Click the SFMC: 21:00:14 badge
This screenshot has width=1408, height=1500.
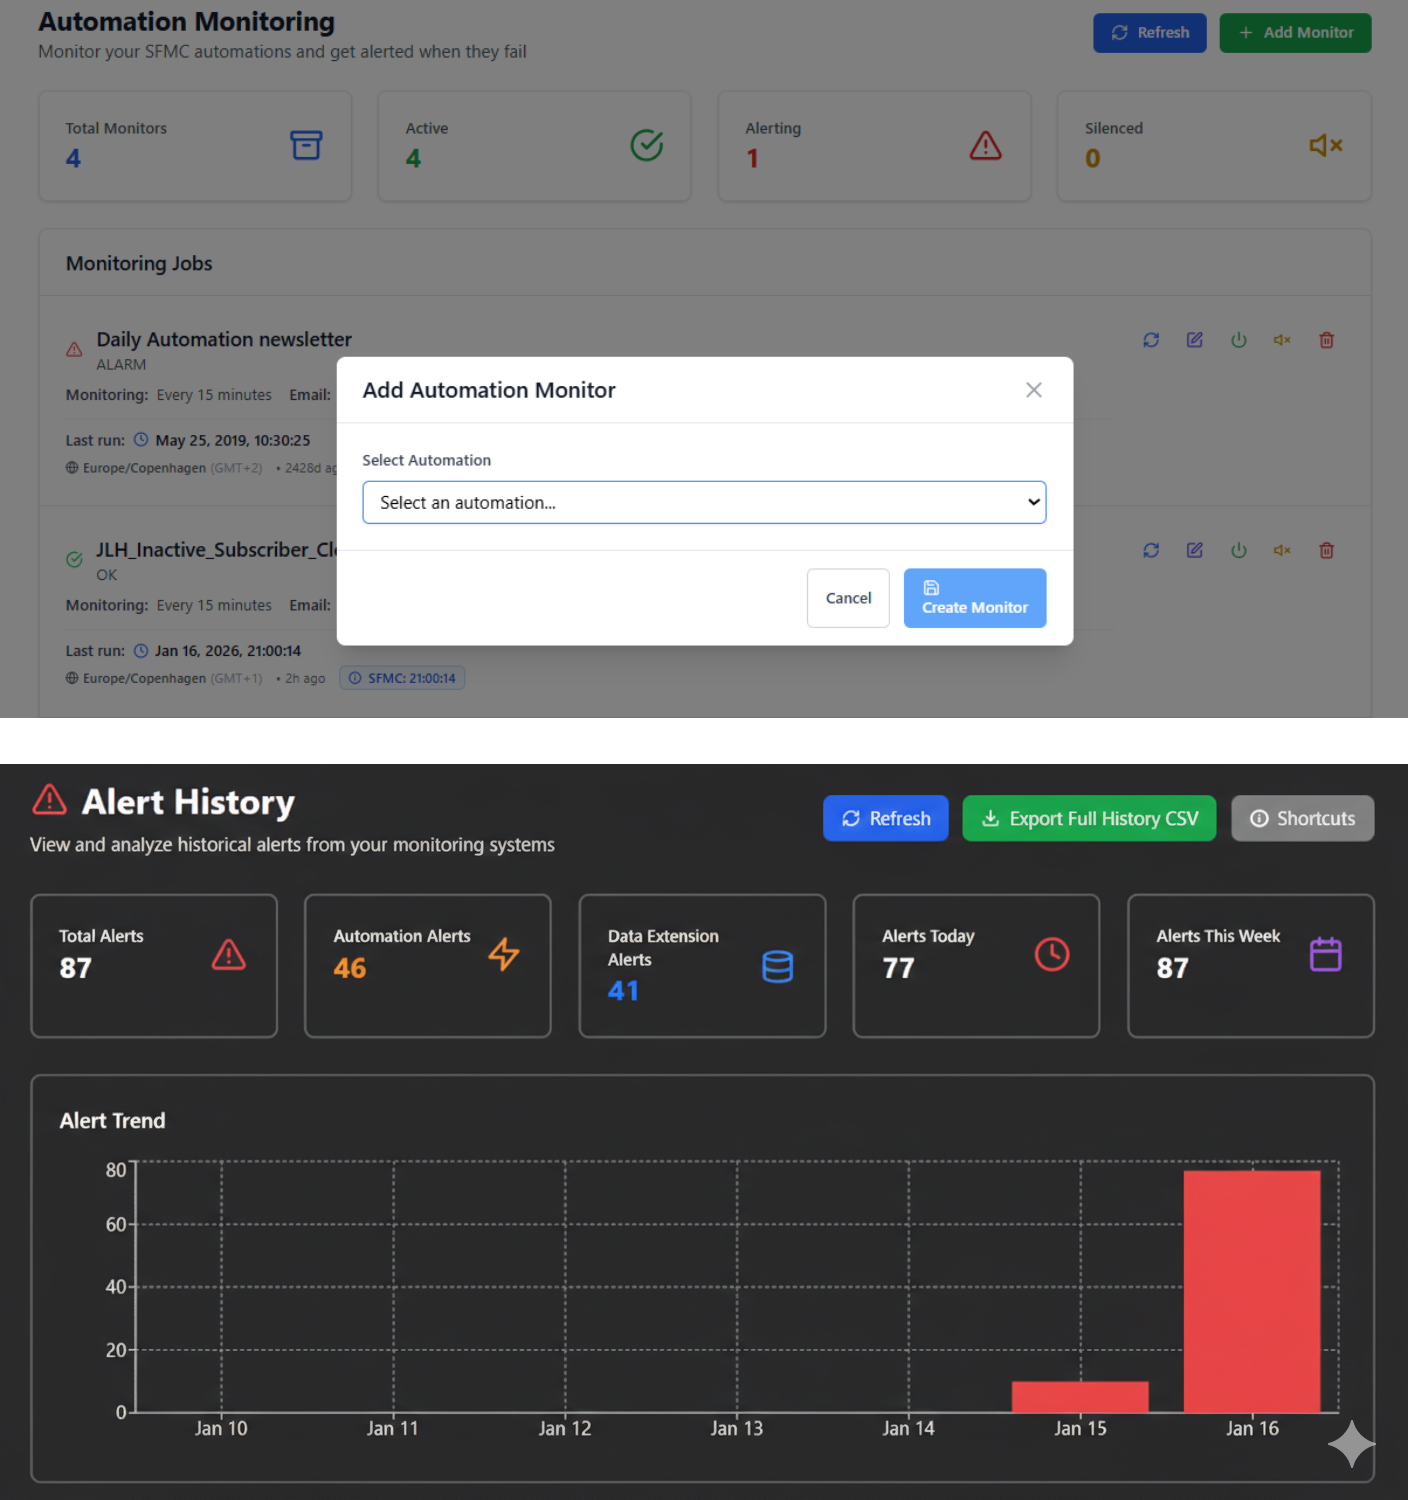point(402,678)
